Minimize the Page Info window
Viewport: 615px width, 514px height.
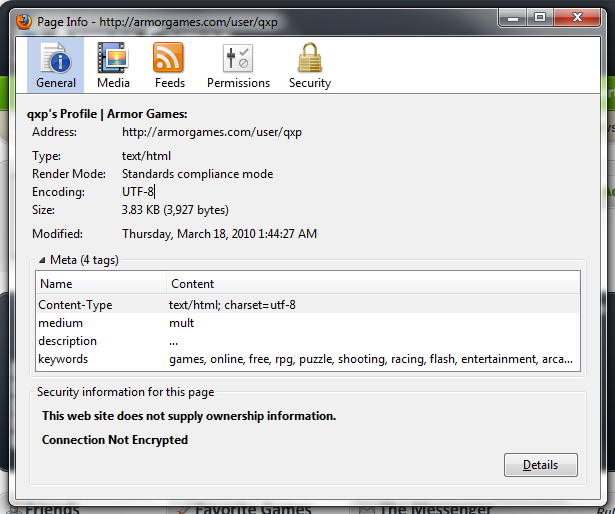coord(512,17)
